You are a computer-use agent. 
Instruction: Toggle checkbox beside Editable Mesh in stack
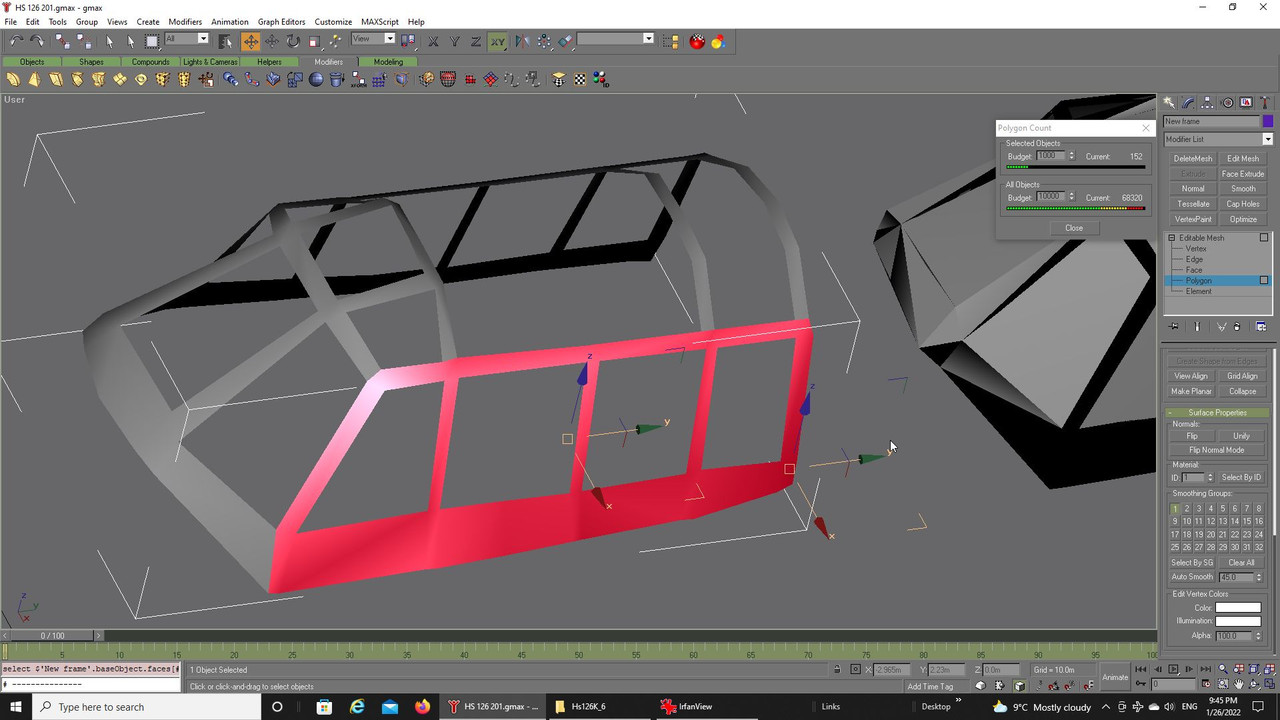(1264, 238)
